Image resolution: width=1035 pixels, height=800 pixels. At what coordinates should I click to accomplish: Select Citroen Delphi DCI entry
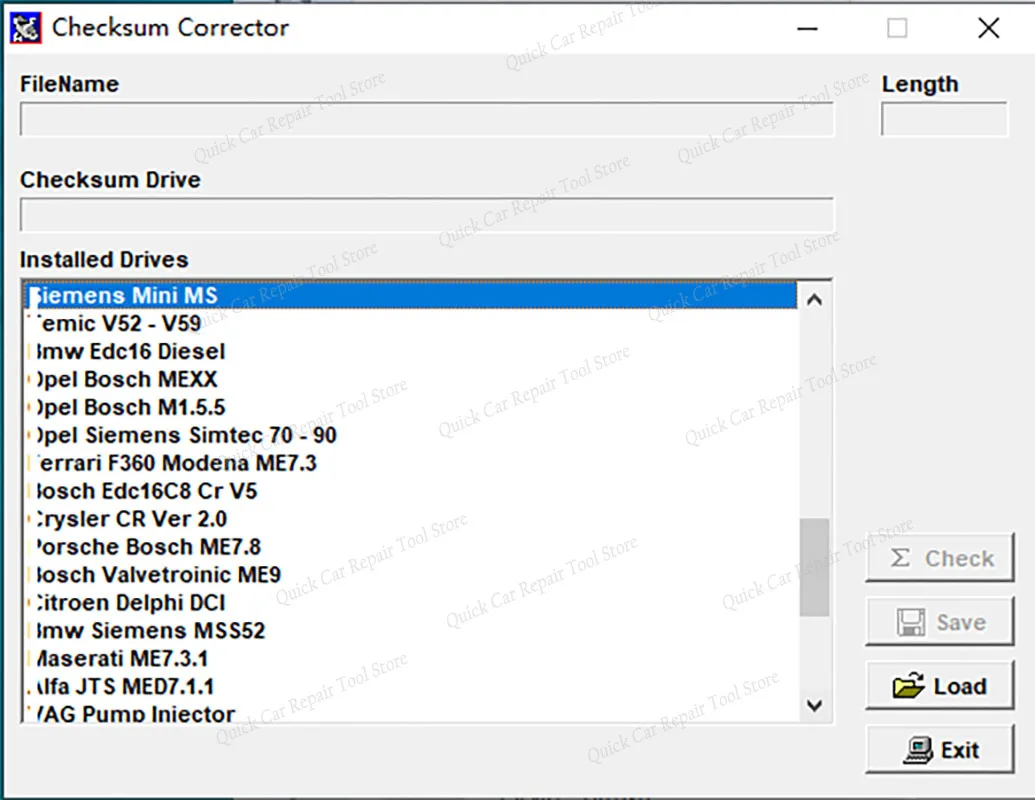411,603
